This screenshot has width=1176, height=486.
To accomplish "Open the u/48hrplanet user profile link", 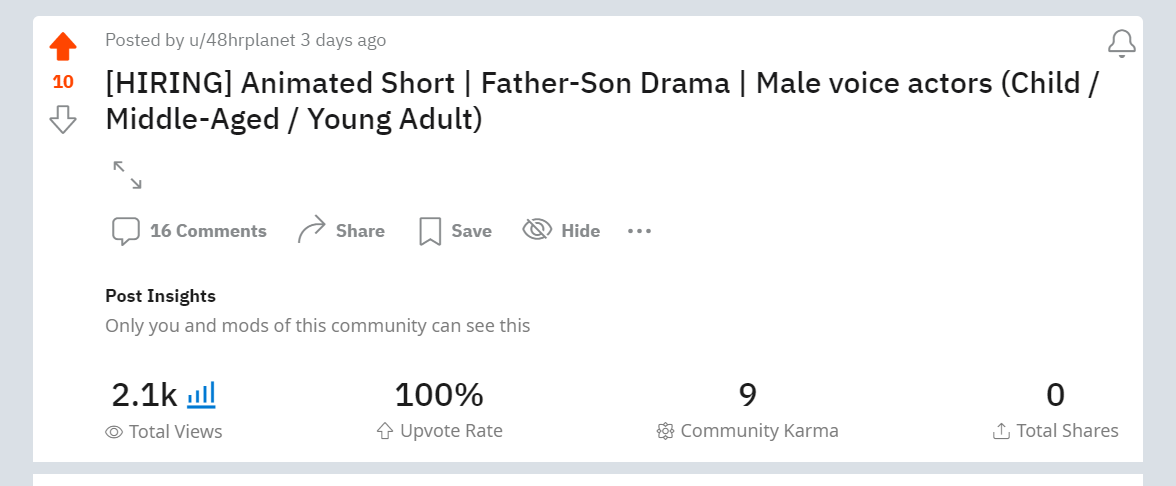I will tap(242, 40).
